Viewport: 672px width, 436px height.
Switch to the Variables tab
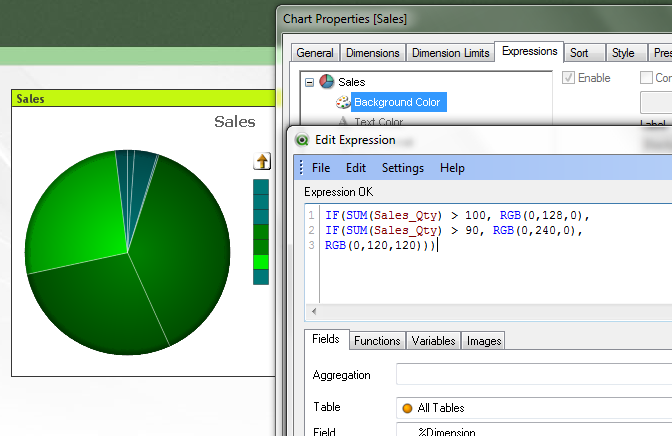433,341
